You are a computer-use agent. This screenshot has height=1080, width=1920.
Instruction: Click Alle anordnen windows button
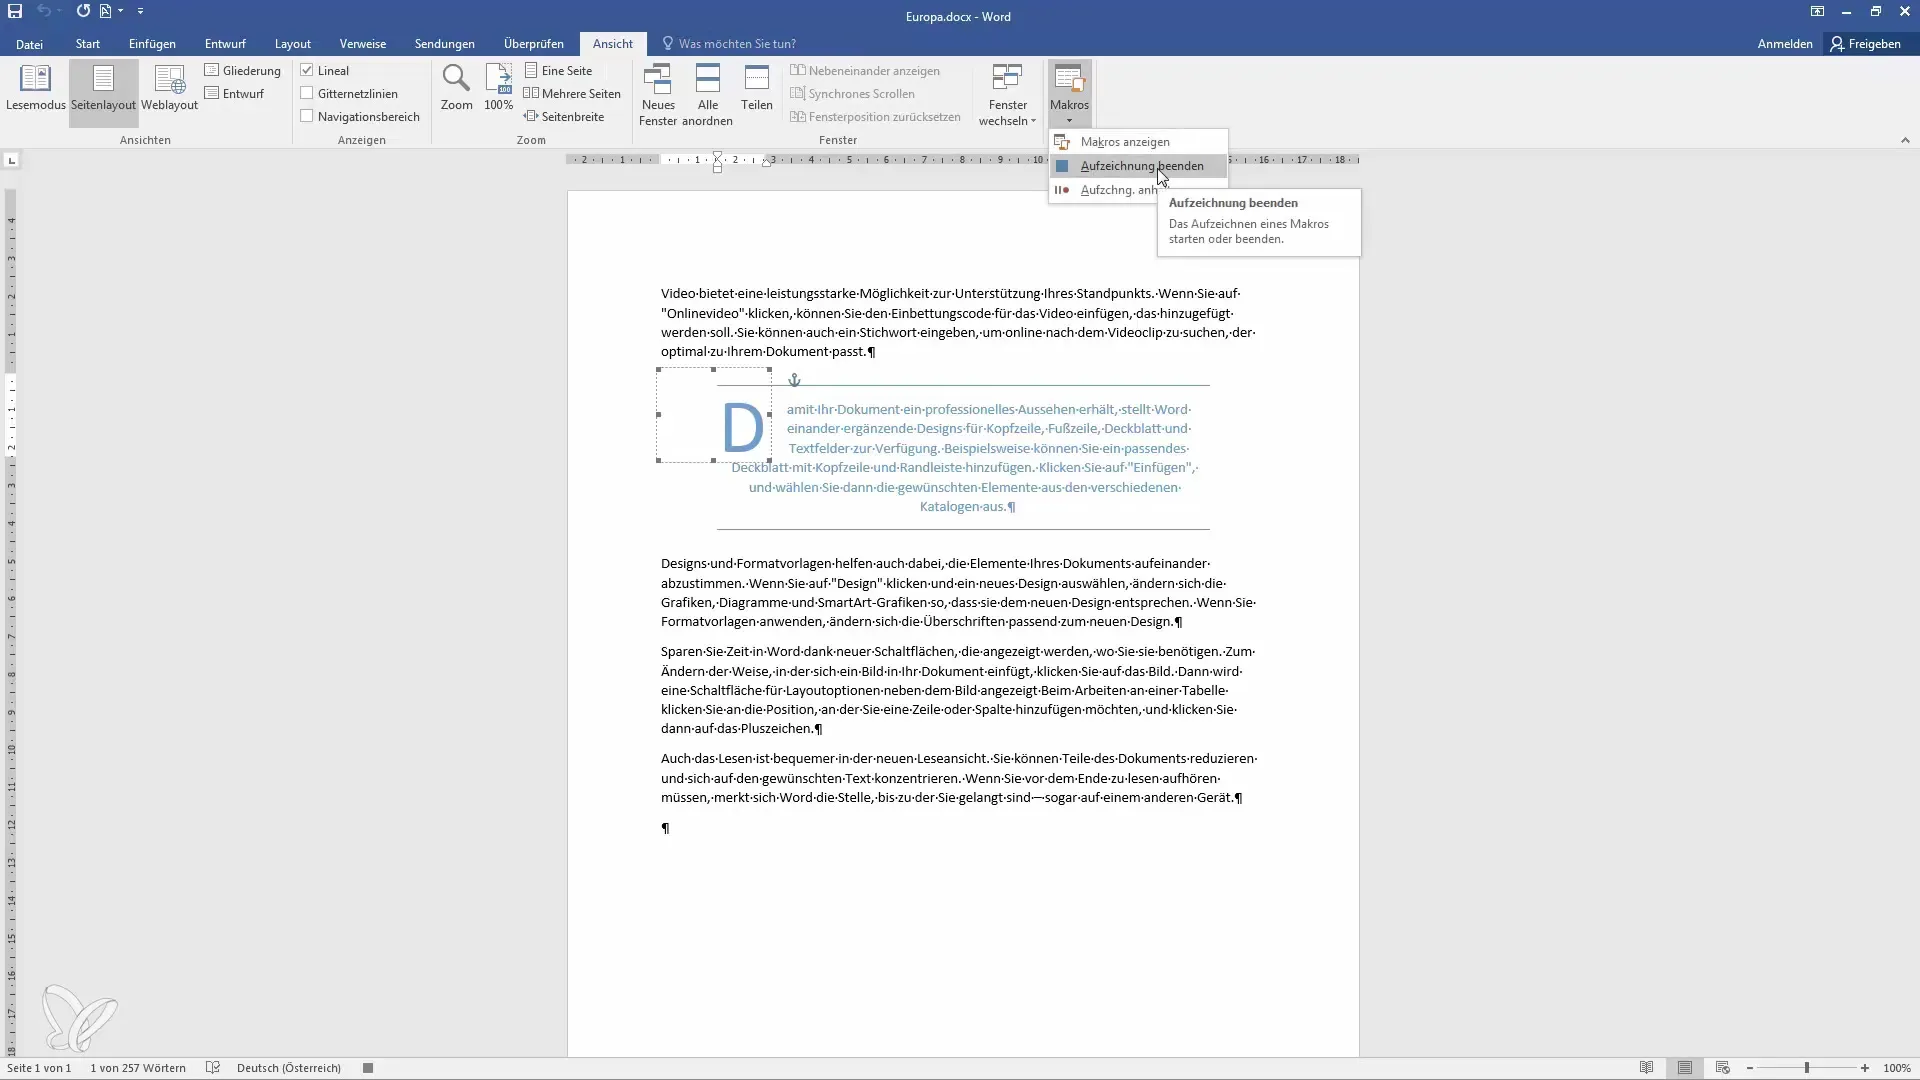(x=707, y=95)
